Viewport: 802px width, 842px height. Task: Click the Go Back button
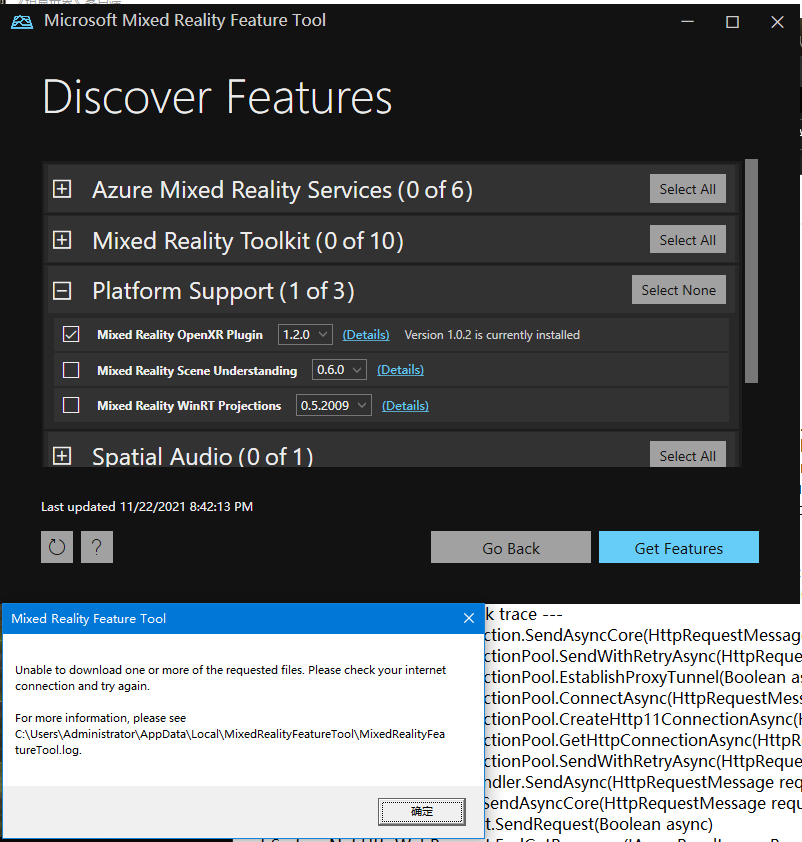[510, 547]
